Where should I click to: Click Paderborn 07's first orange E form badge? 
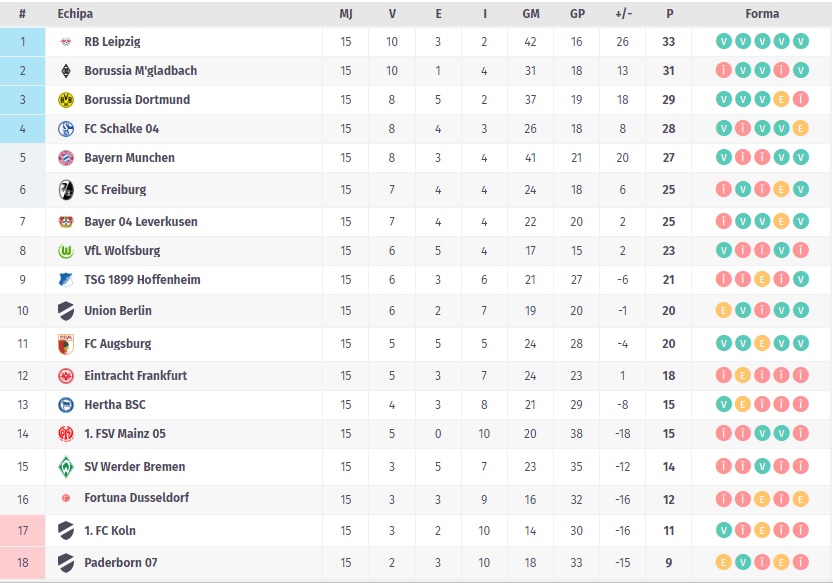(723, 563)
